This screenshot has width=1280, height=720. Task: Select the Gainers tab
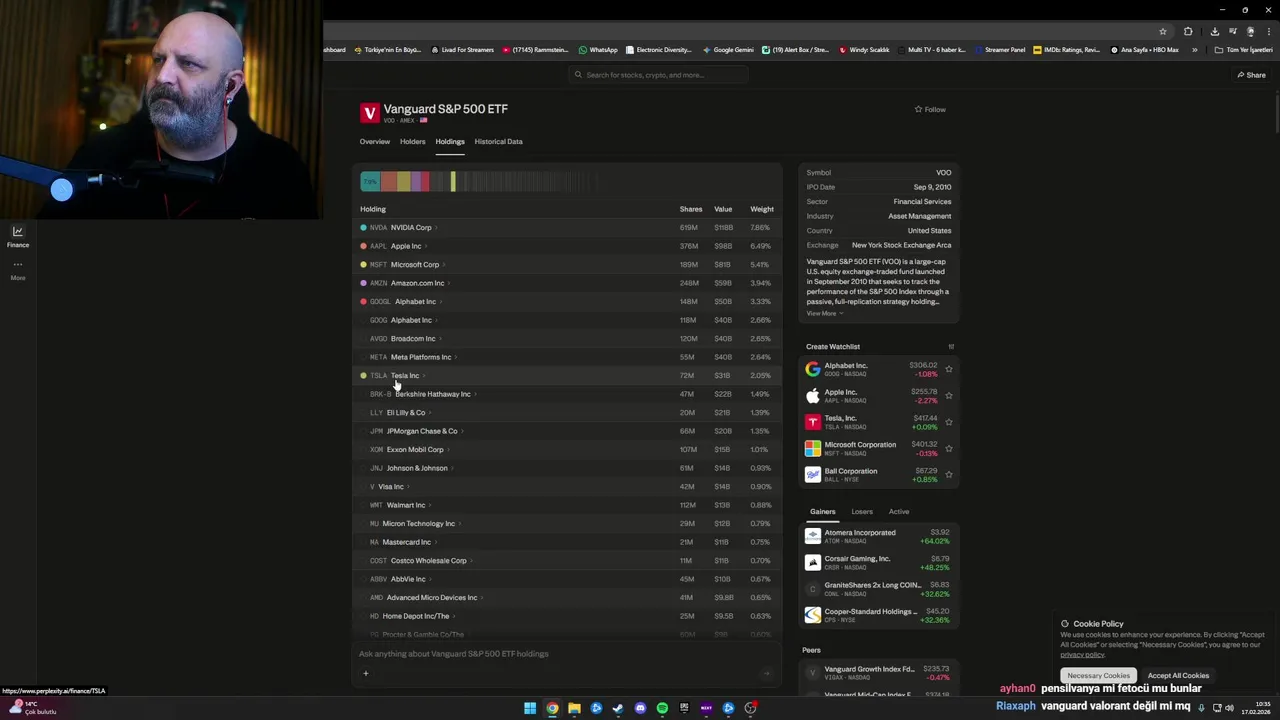tap(823, 512)
